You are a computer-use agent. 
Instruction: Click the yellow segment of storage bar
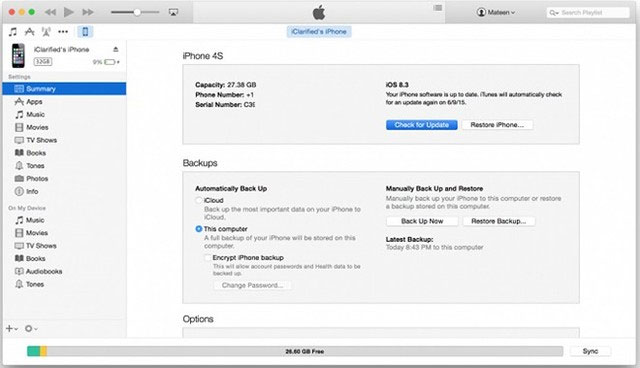[43, 351]
